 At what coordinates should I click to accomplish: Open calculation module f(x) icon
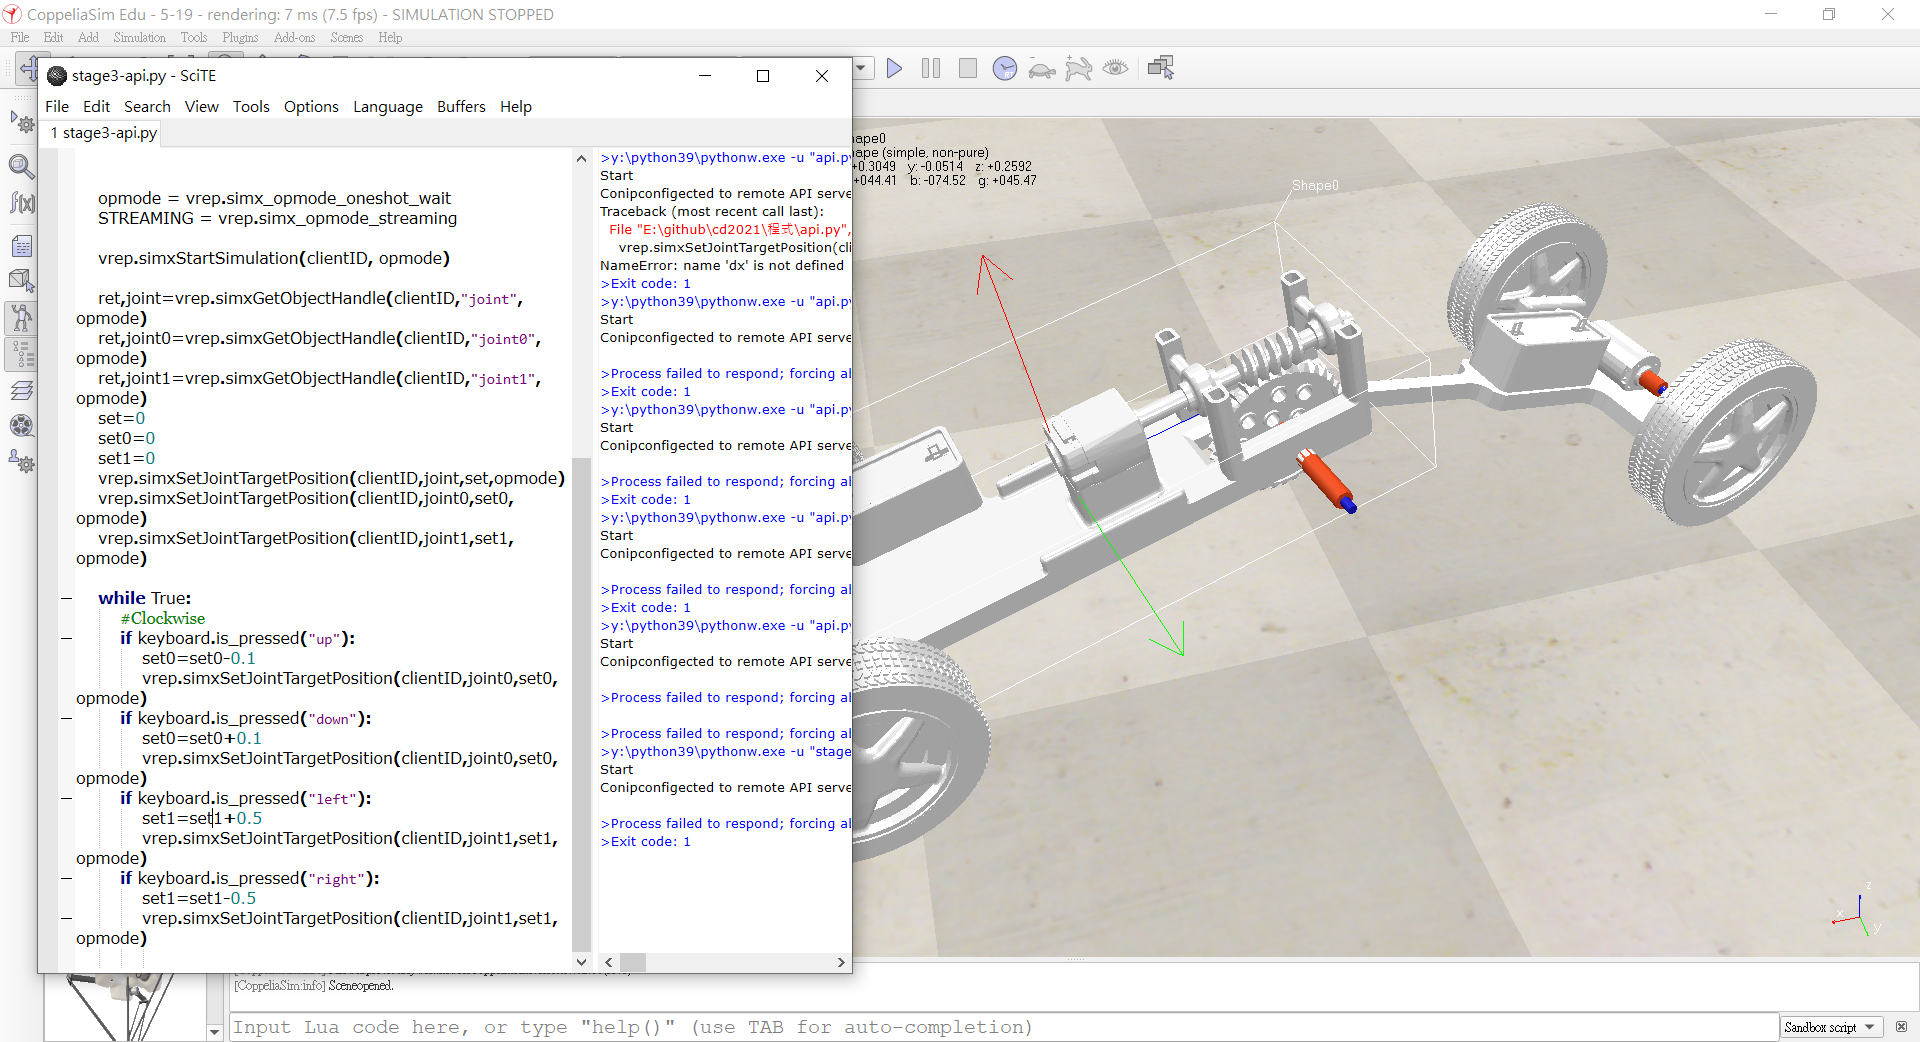(21, 202)
